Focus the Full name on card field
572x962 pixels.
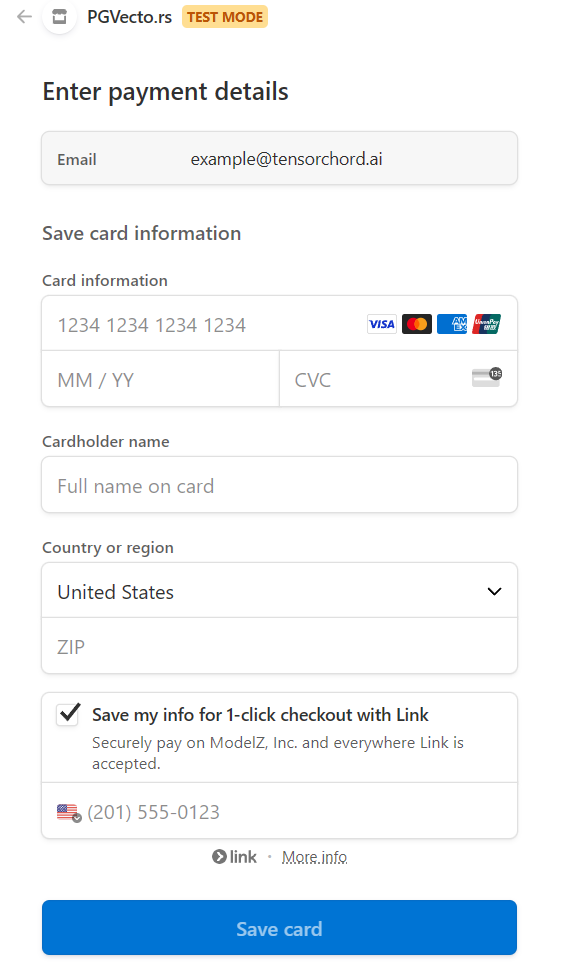coord(279,485)
